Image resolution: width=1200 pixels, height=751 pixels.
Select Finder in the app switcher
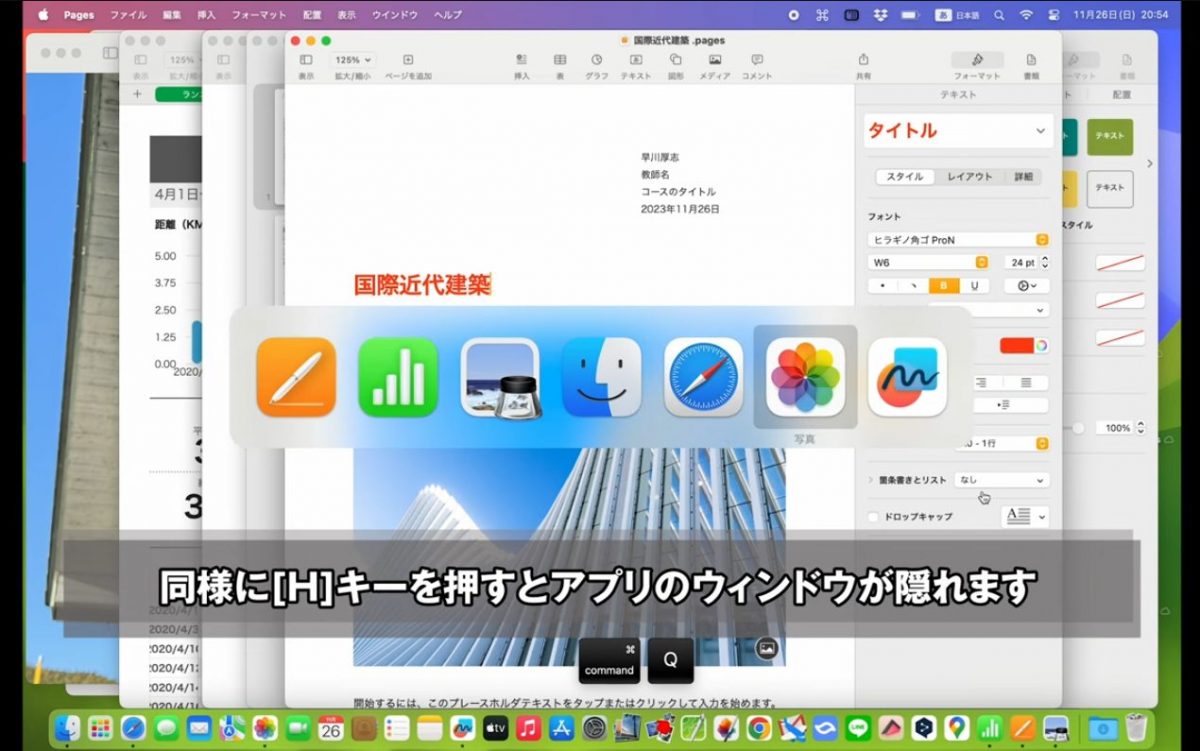coord(602,377)
